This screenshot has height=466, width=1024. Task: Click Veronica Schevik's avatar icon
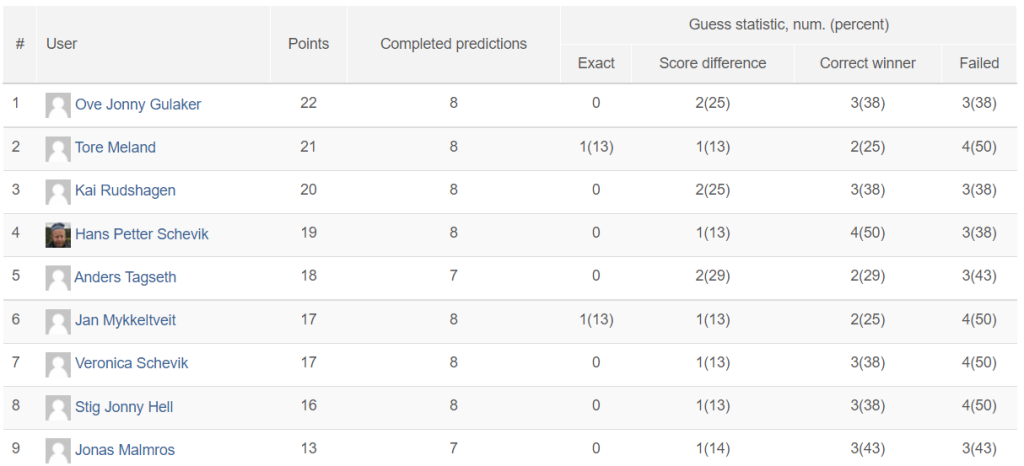pos(58,364)
